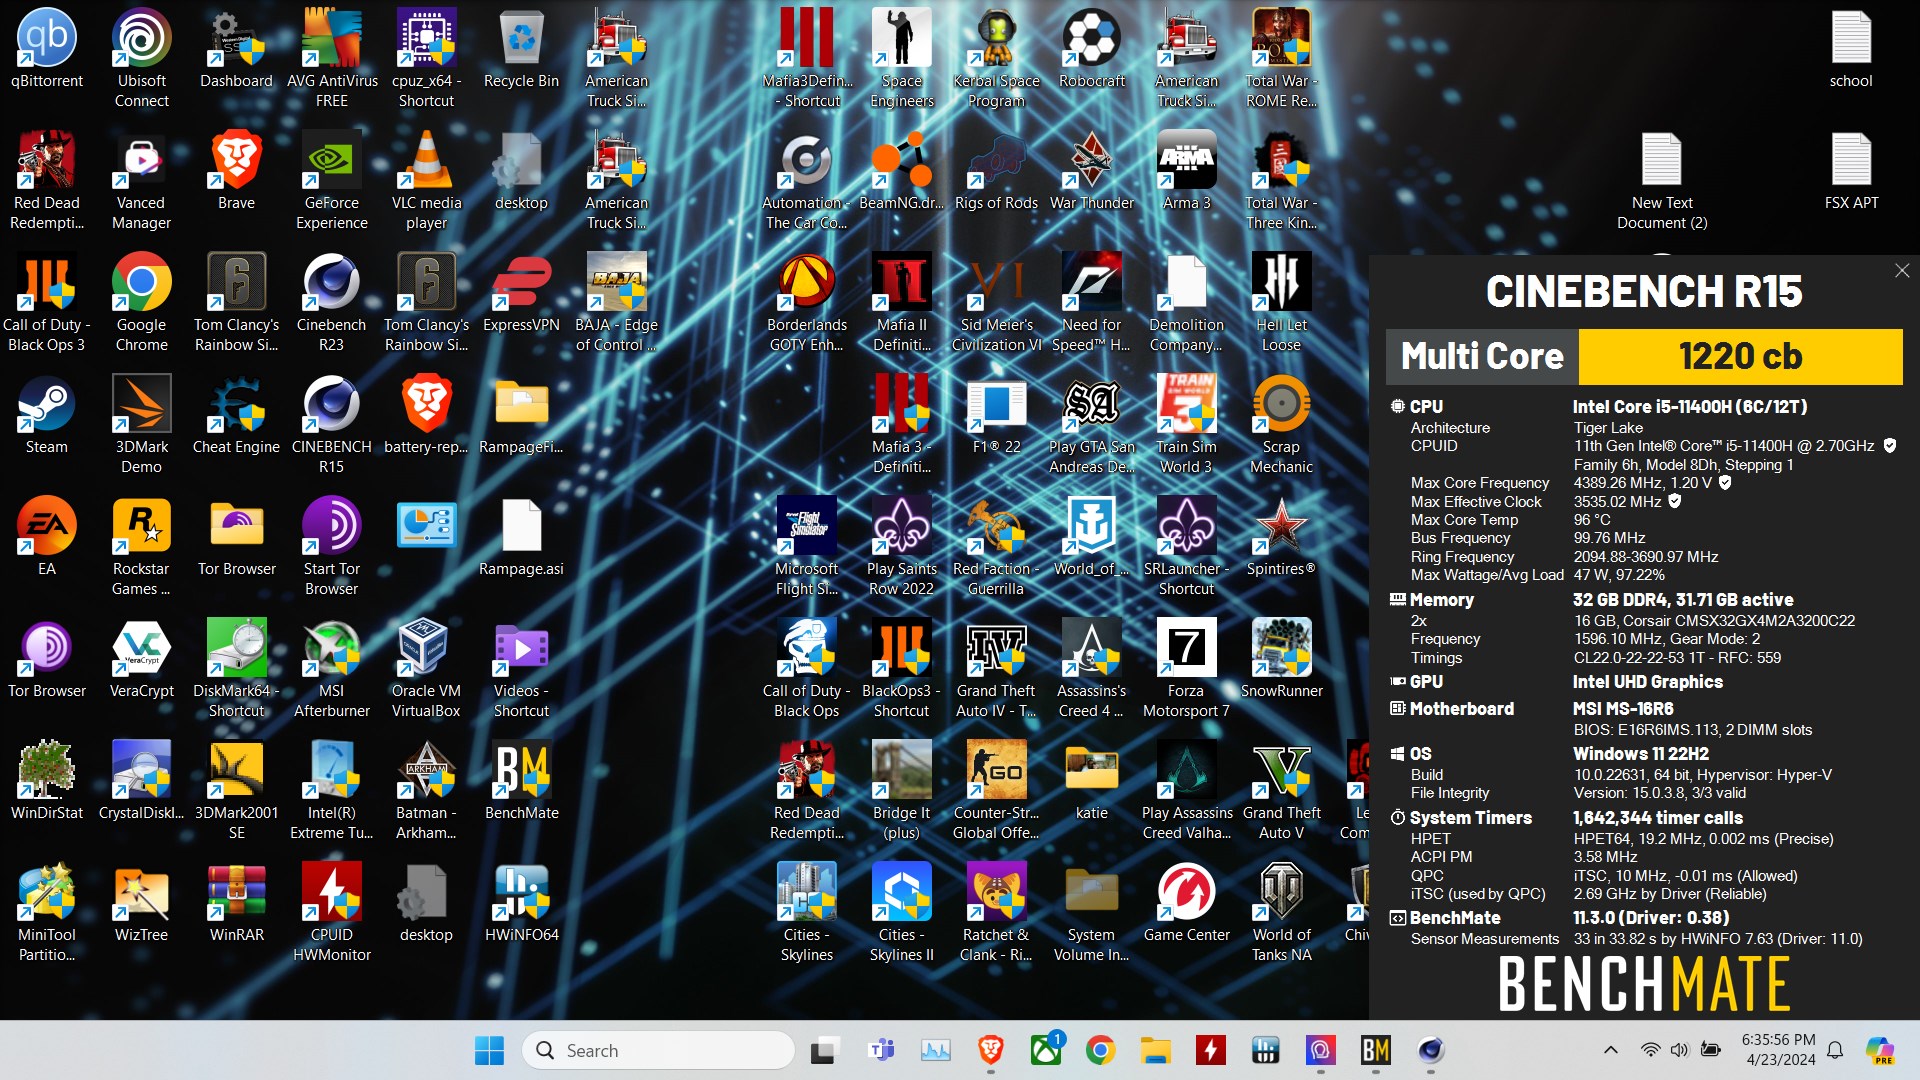Launch Cinebench R23 shortcut
Screen dimensions: 1920x1080
332,304
